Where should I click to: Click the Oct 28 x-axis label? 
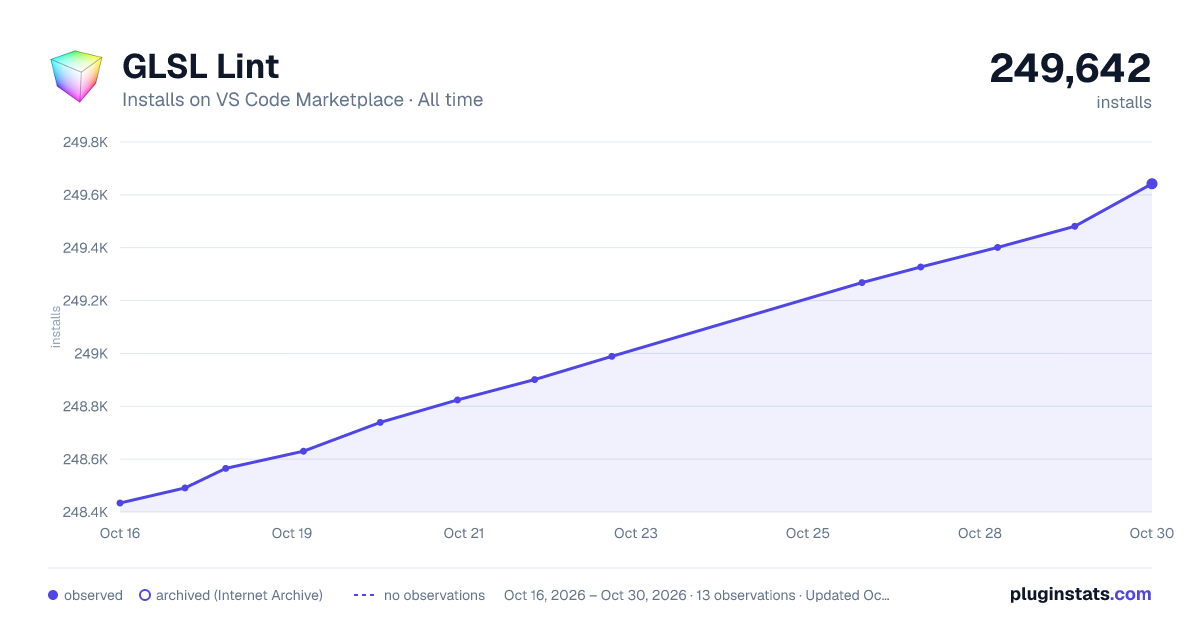(x=980, y=533)
